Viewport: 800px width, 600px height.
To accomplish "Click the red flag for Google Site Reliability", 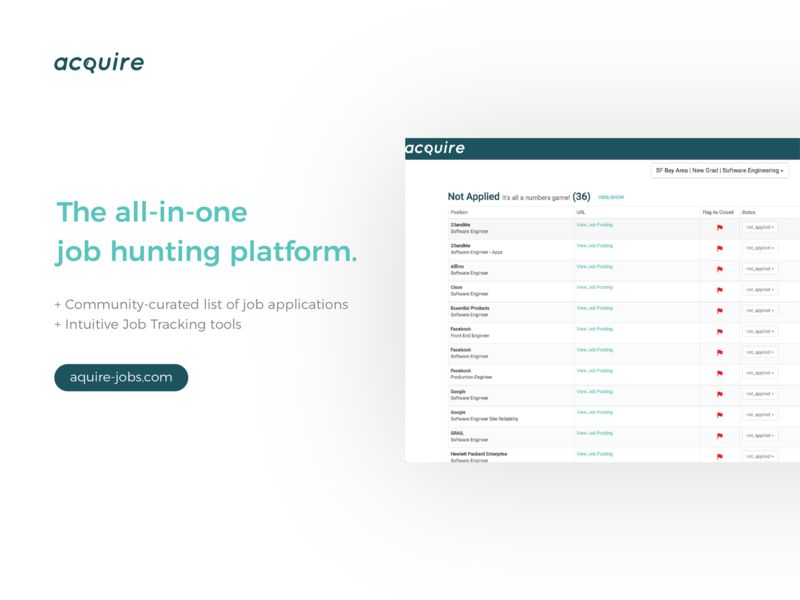I will pyautogui.click(x=719, y=415).
